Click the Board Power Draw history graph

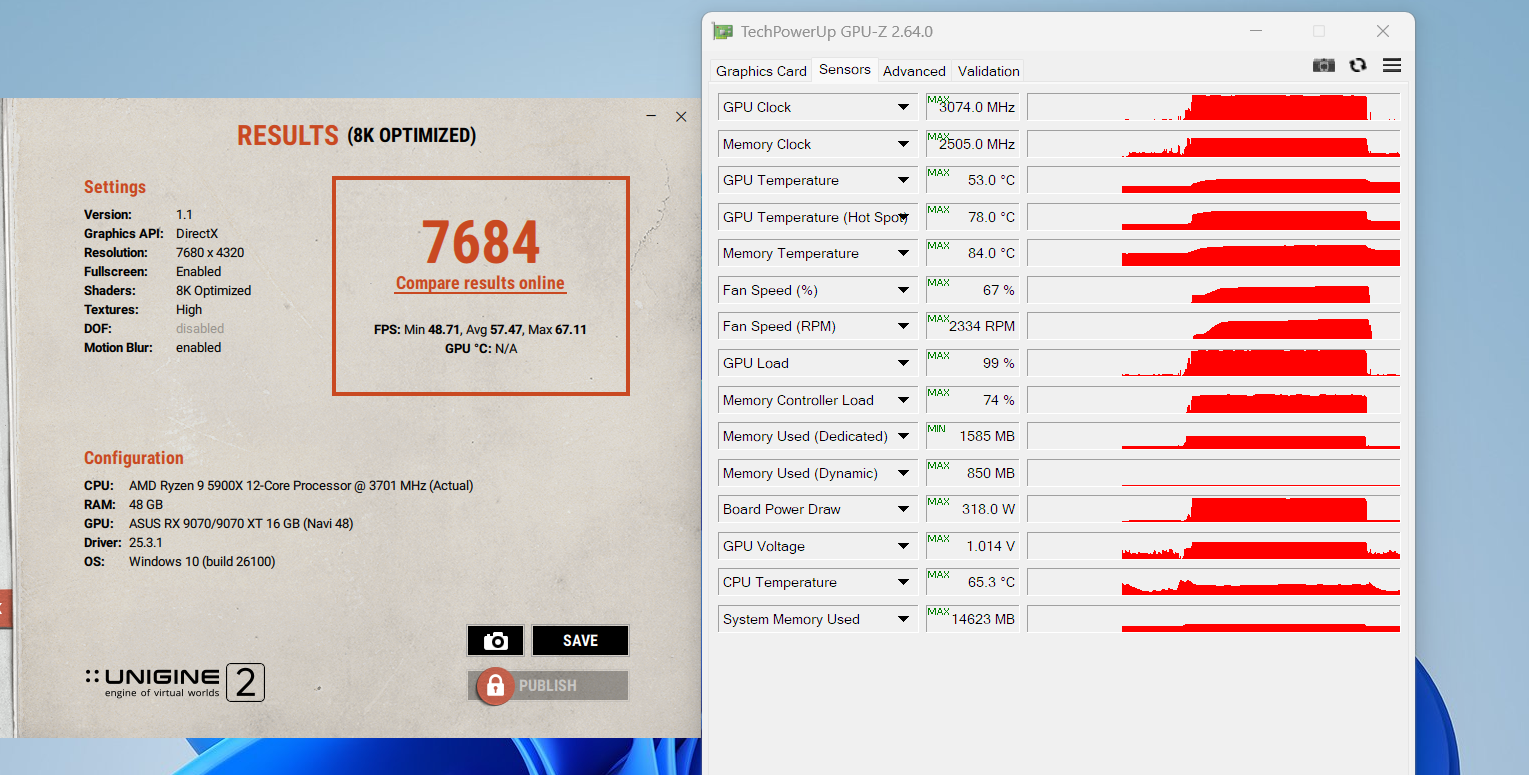click(x=1213, y=509)
